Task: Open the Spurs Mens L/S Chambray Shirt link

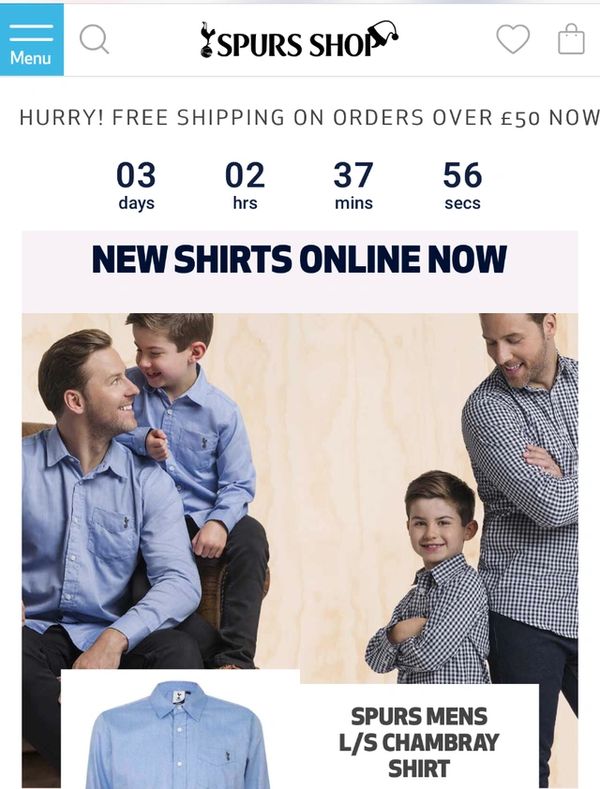Action: [x=419, y=742]
